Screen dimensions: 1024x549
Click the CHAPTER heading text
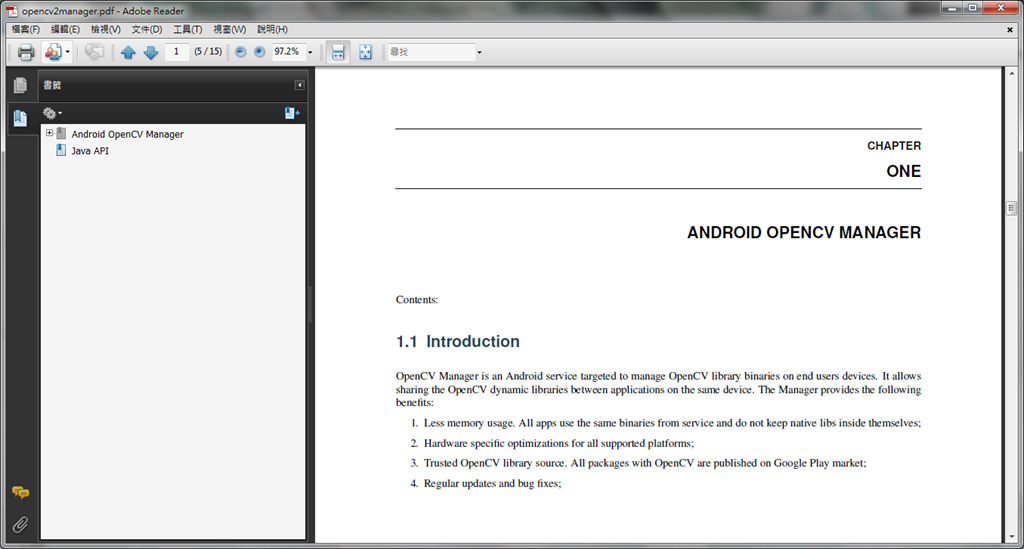[x=894, y=146]
